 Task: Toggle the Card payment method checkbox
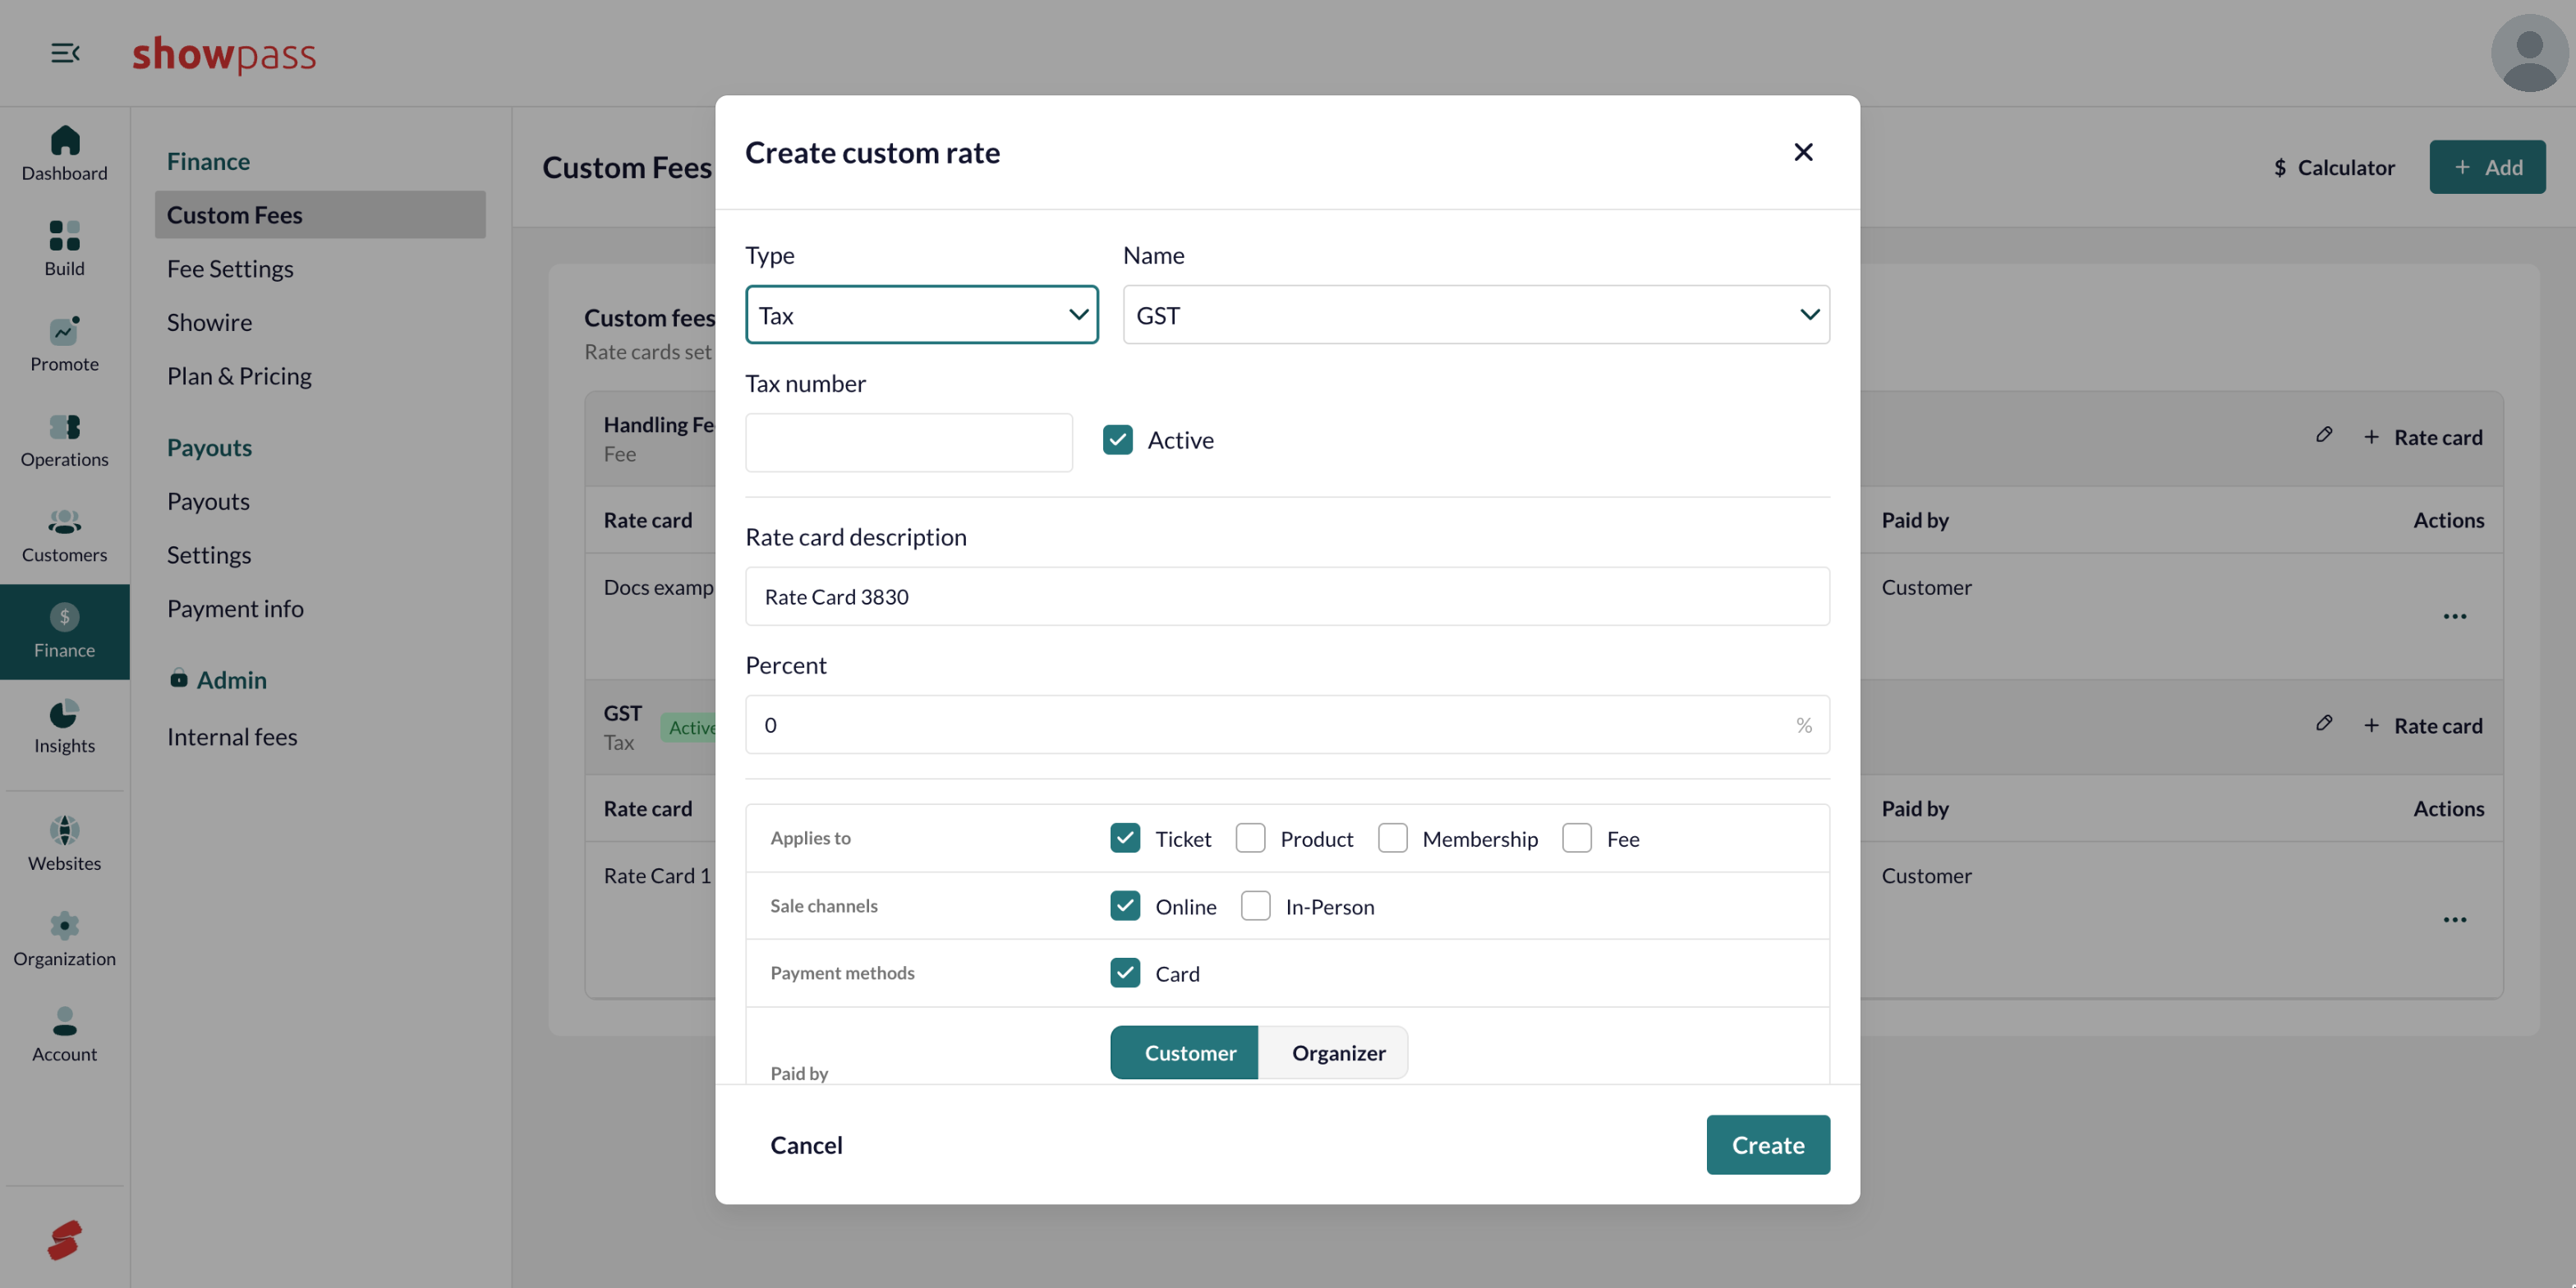[1125, 973]
